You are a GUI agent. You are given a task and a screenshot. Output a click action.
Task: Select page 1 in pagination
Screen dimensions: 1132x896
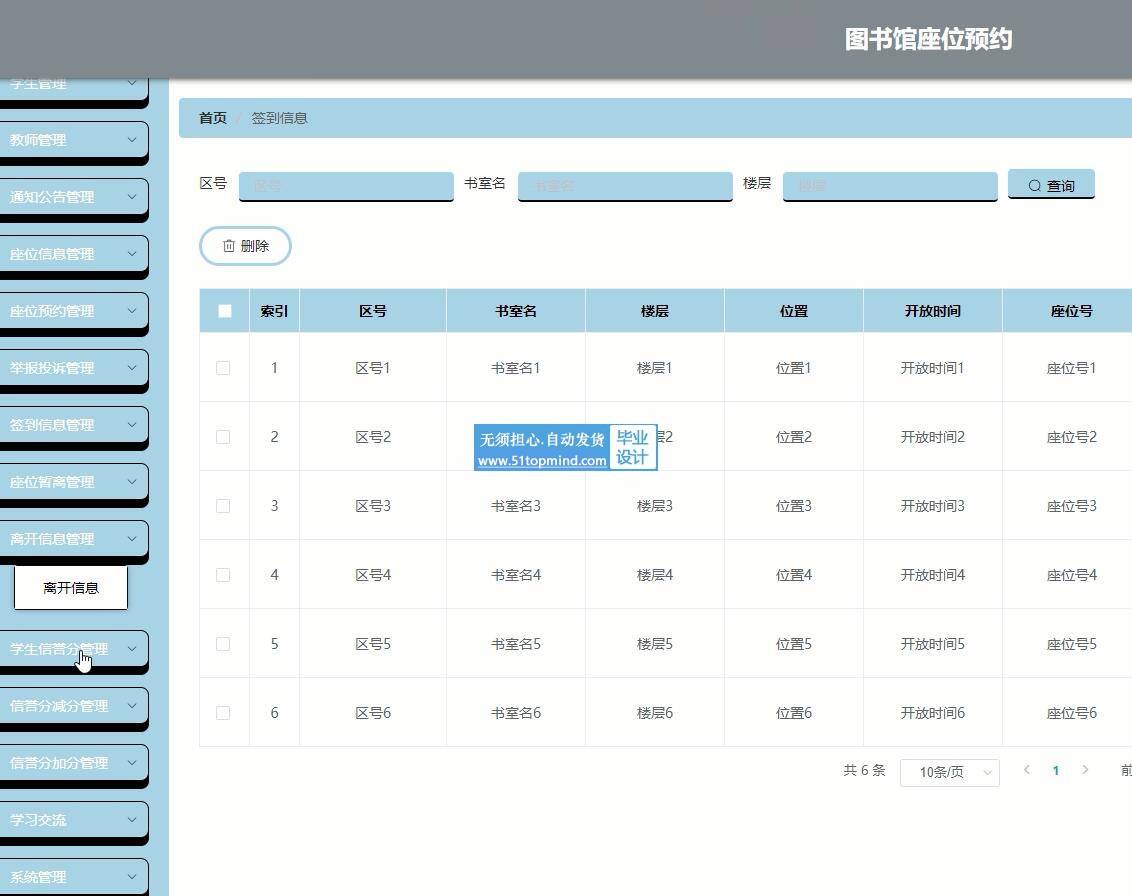[1055, 770]
